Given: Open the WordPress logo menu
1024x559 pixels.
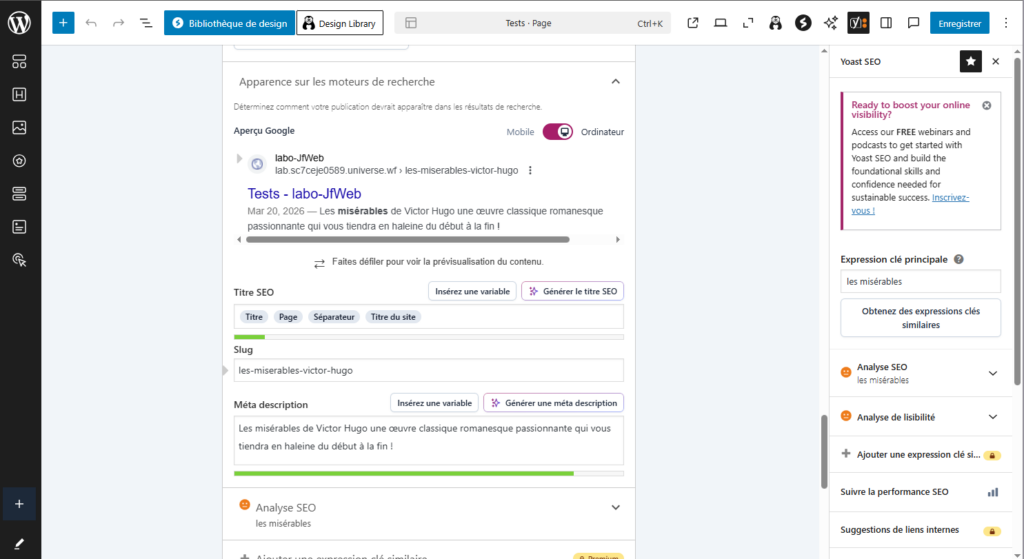Looking at the screenshot, I should coord(20,23).
